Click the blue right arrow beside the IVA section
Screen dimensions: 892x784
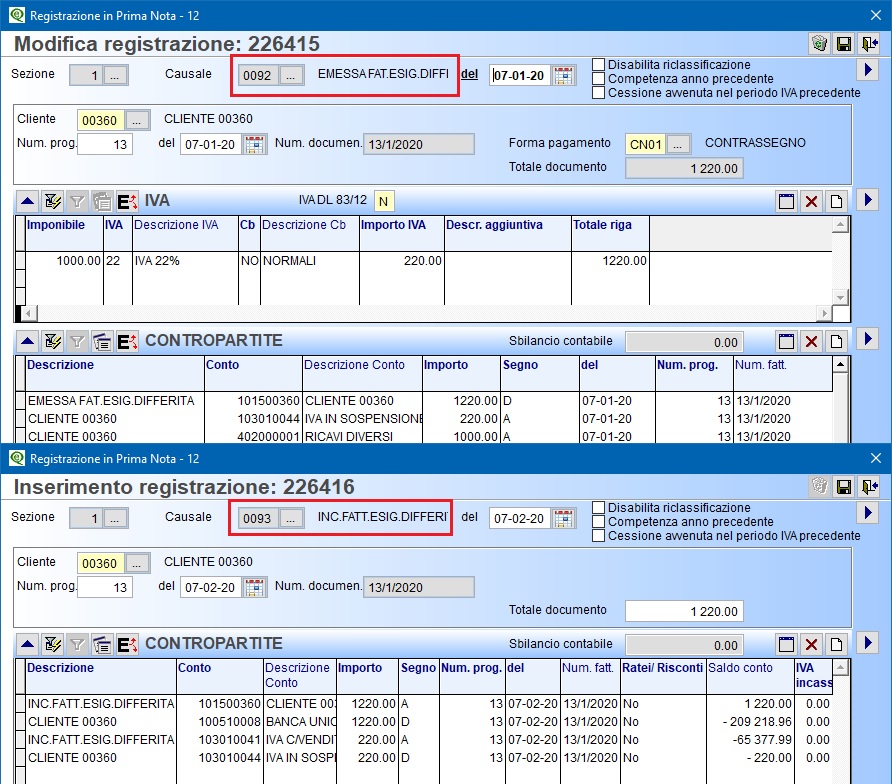click(867, 201)
